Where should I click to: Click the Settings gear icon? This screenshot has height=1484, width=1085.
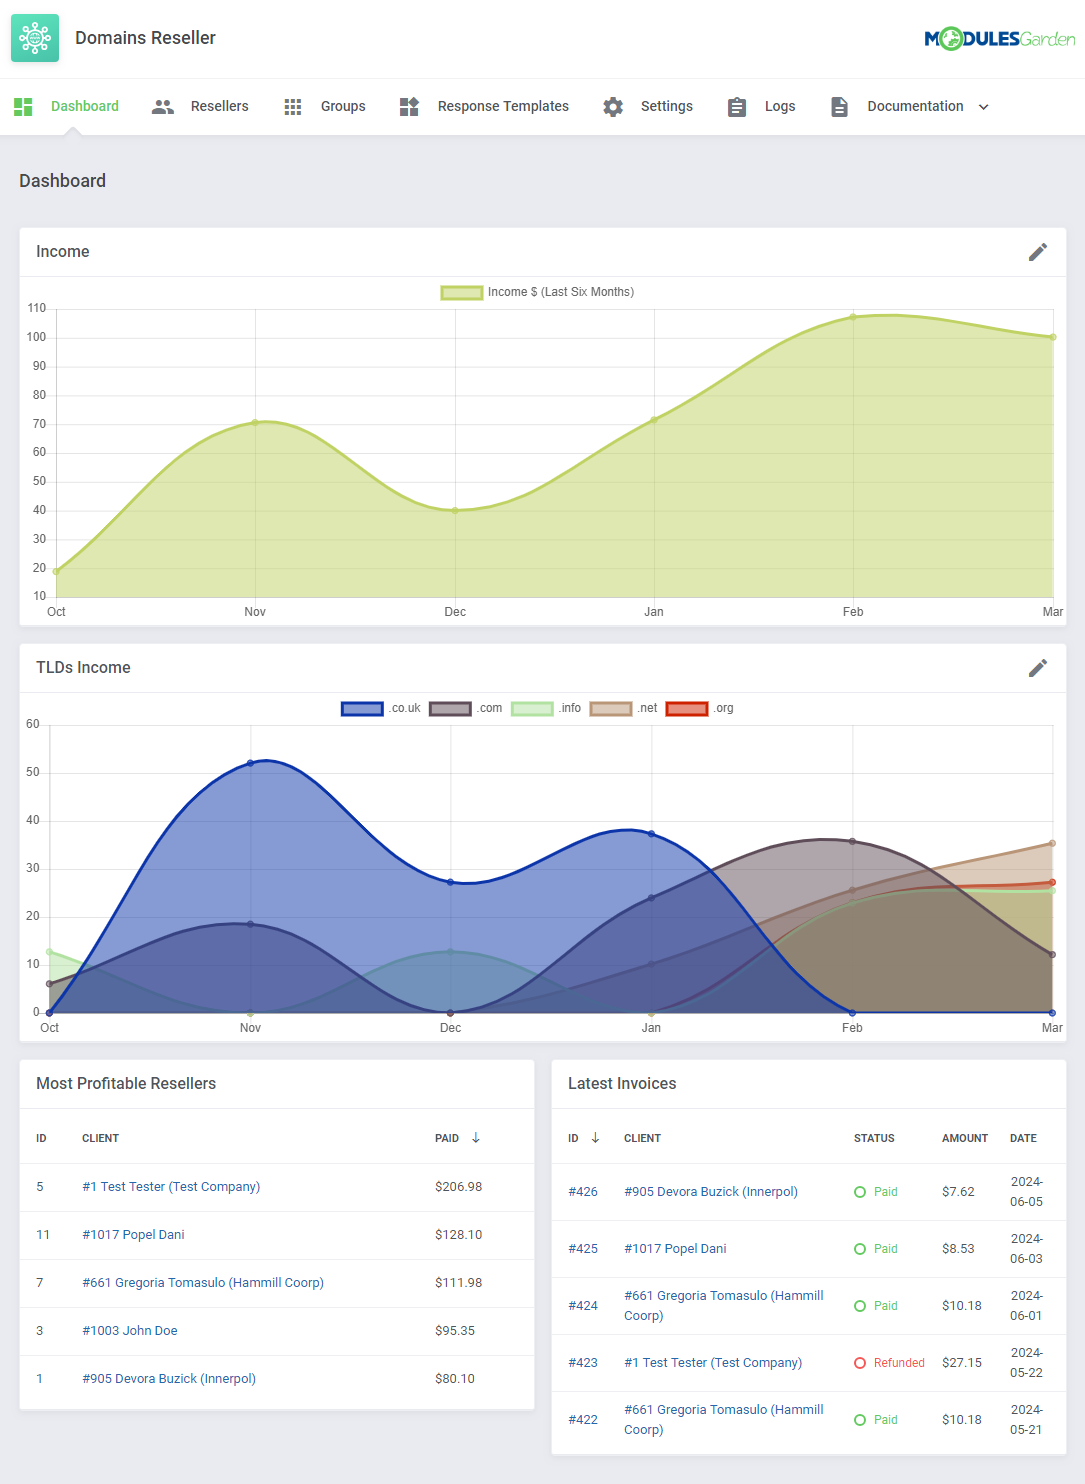(613, 107)
